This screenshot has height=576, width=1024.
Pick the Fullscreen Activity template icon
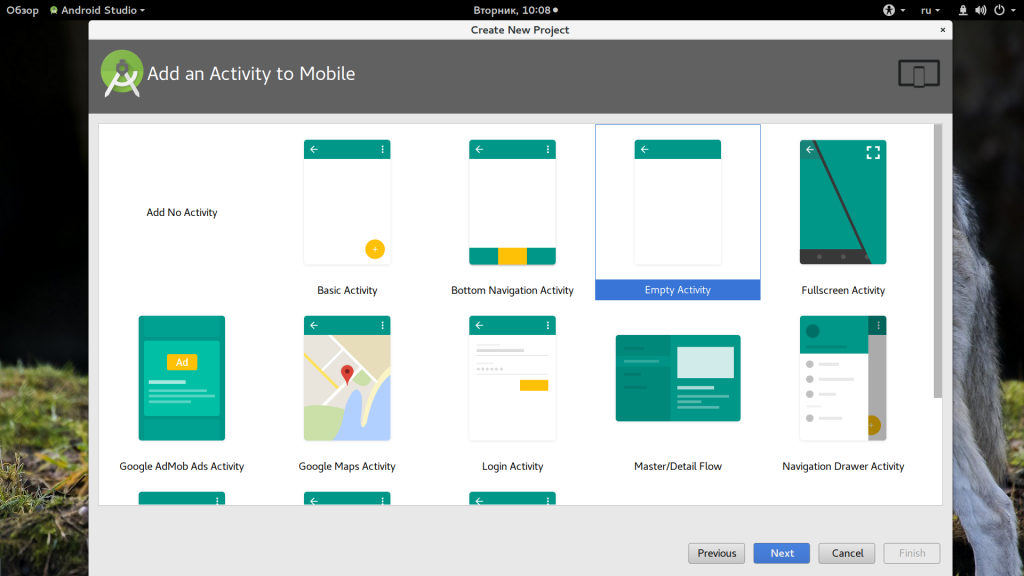pos(843,203)
